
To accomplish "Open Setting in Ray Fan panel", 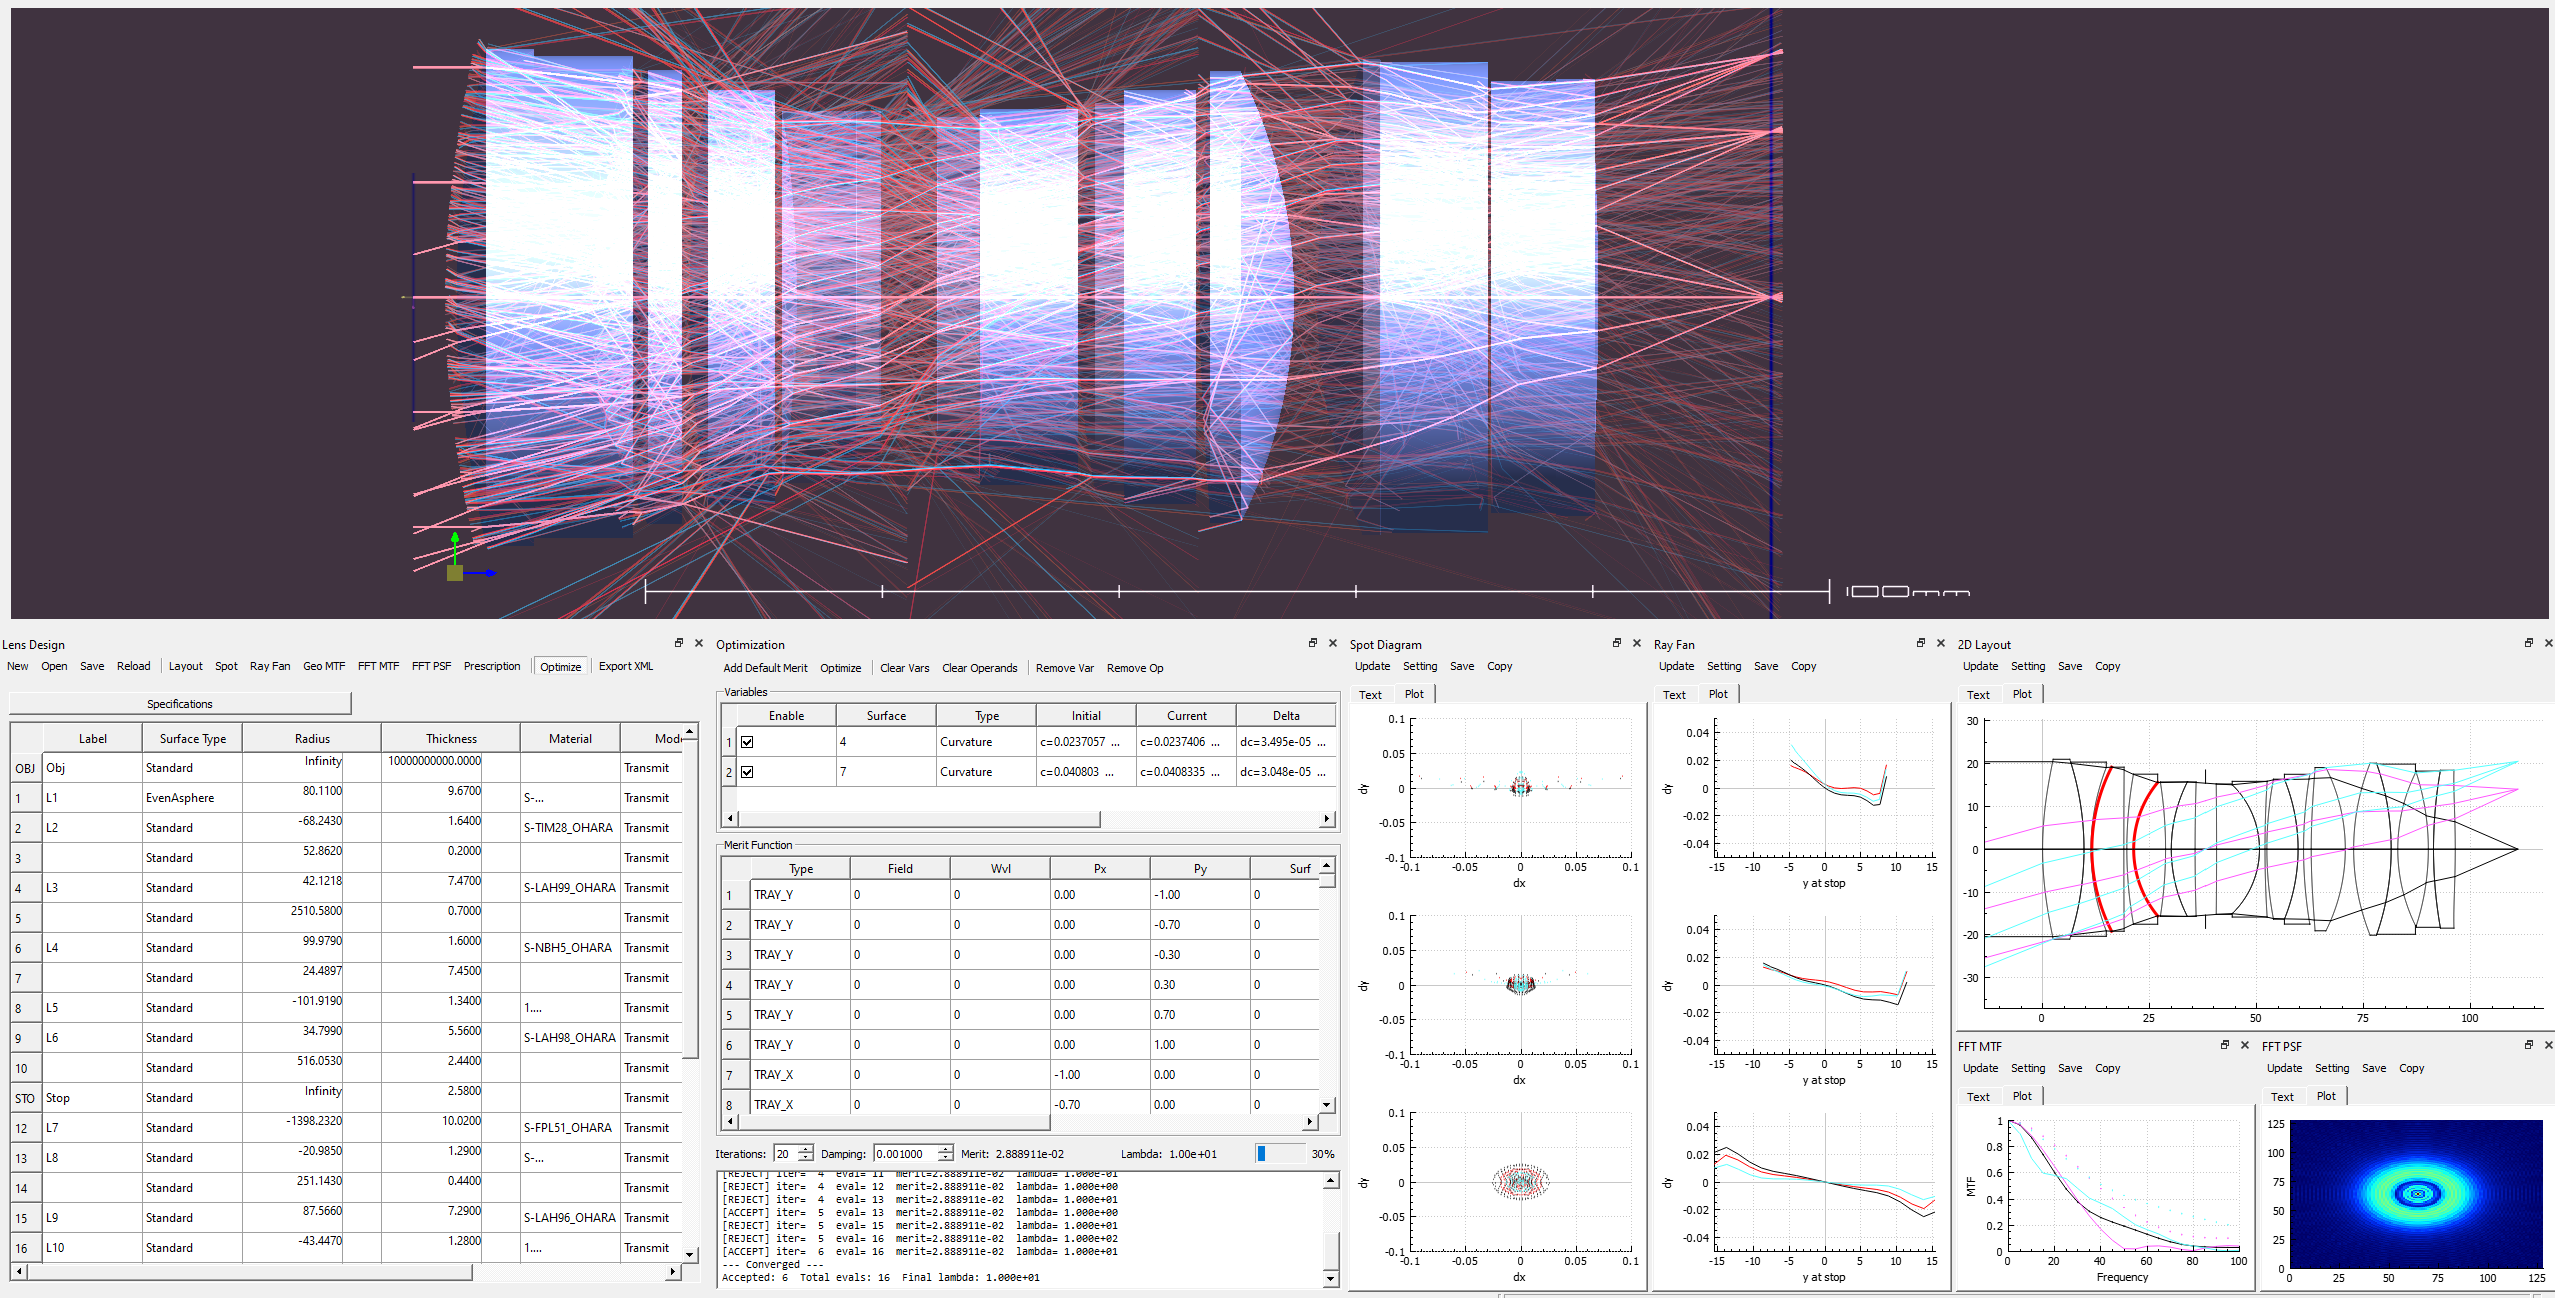I will tap(1724, 666).
